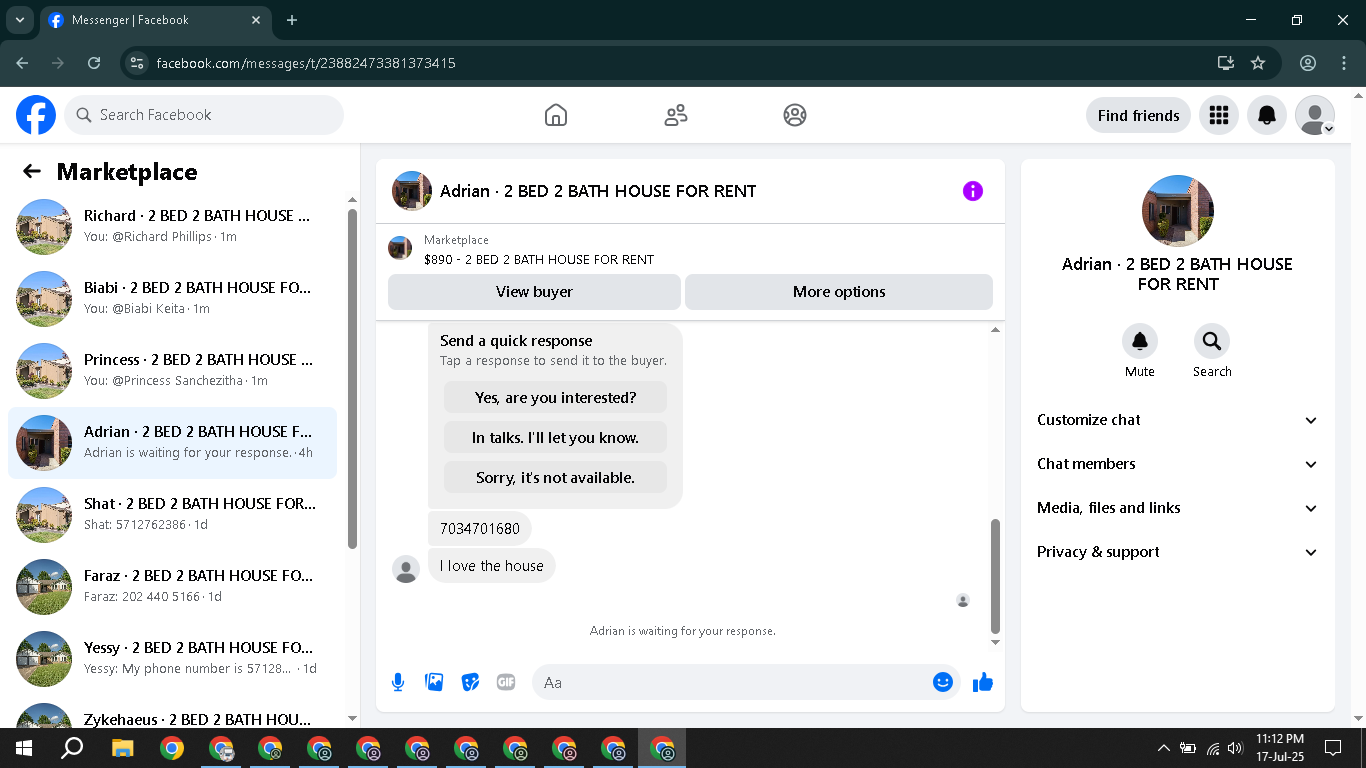Viewport: 1366px width, 768px height.
Task: Click the large listing photo in info panel
Action: pyautogui.click(x=1178, y=211)
